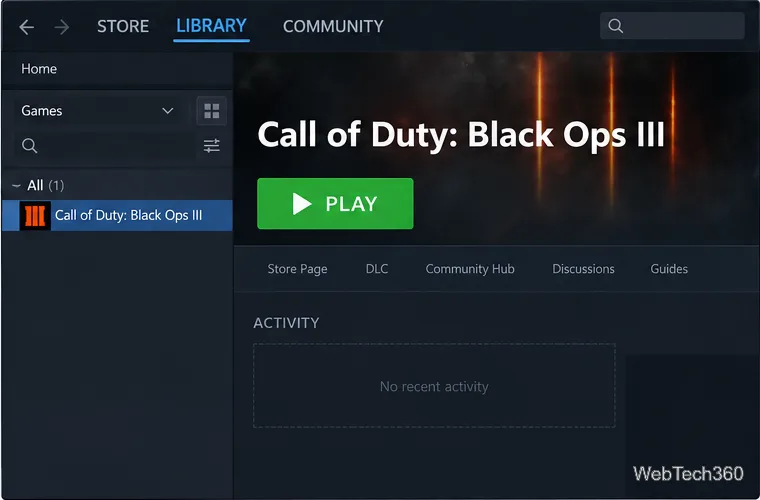Open the Store Page link
The width and height of the screenshot is (760, 500).
click(297, 269)
